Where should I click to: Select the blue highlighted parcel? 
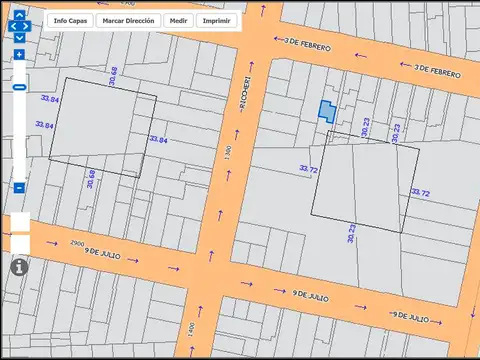[x=327, y=112]
